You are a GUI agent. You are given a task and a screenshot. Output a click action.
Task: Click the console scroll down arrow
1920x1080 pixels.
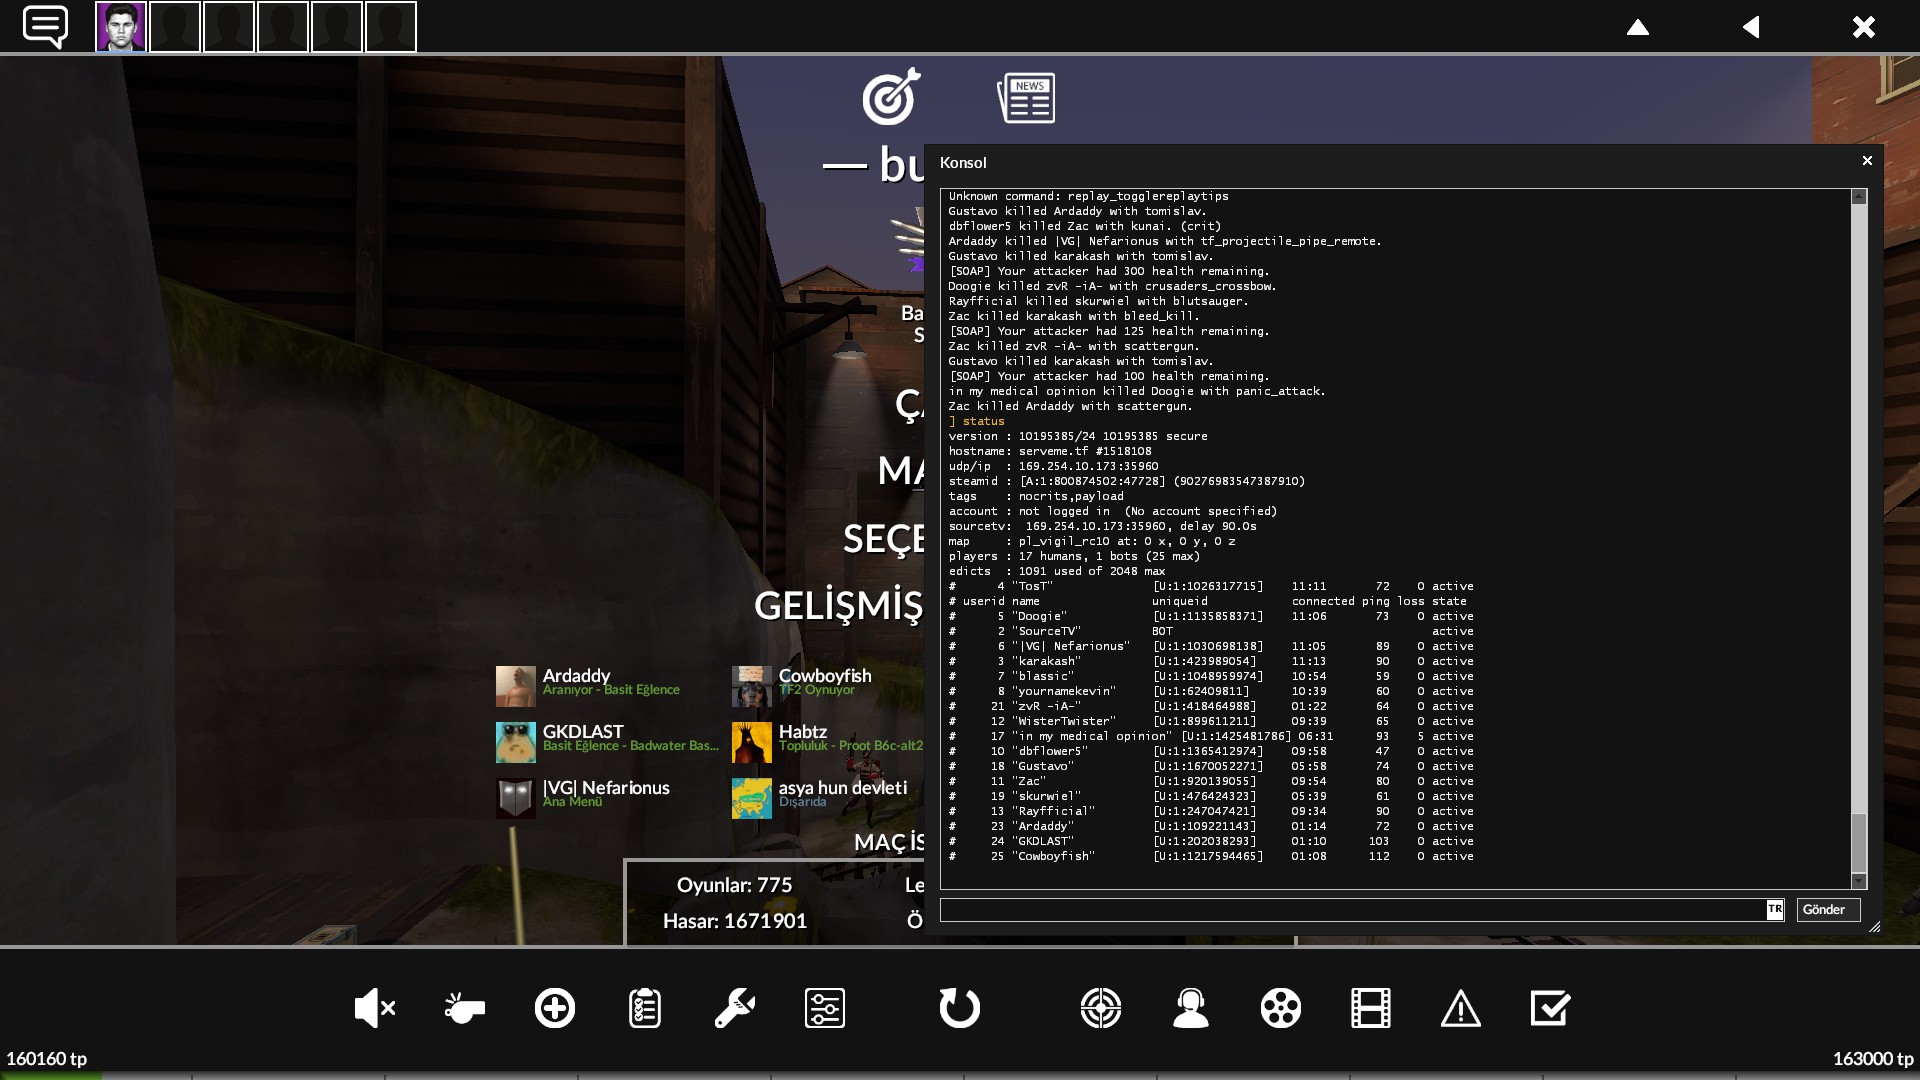coord(1859,881)
